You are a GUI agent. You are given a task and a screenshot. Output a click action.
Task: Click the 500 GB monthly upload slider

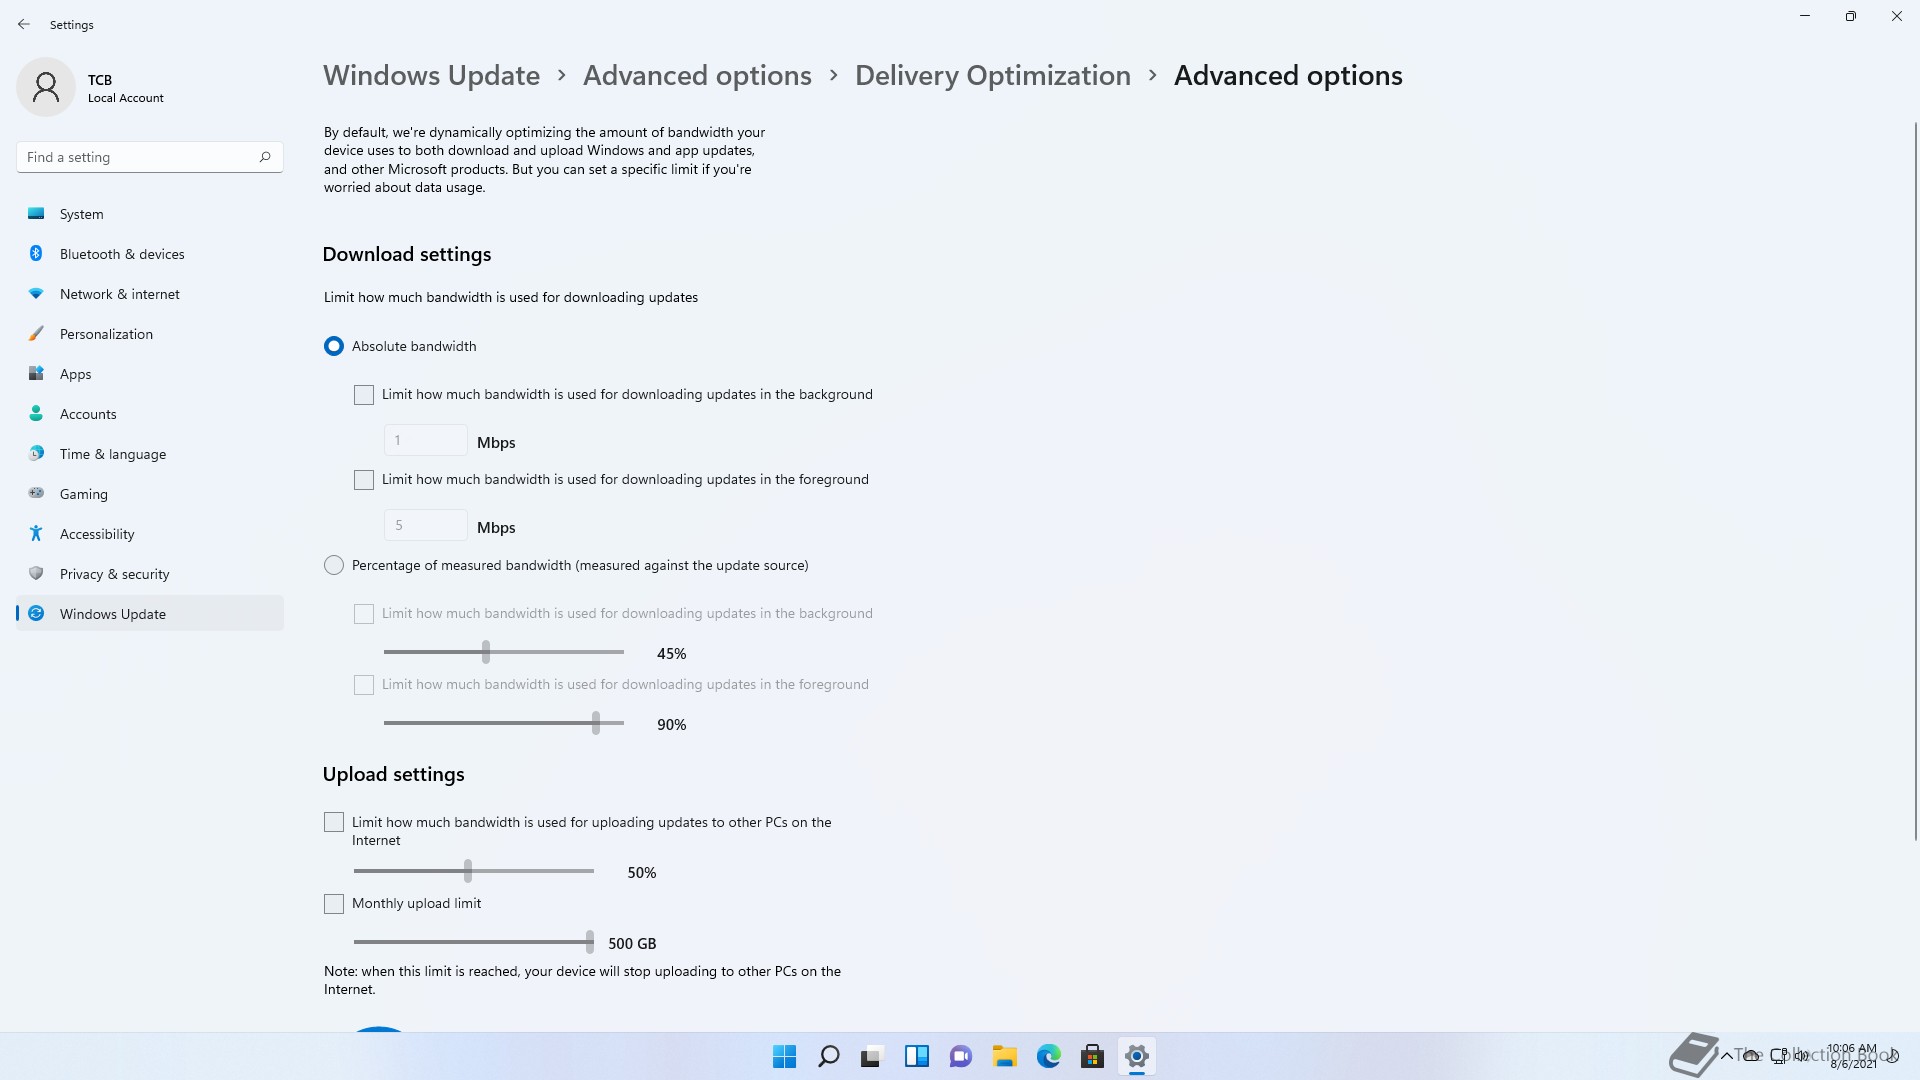pos(474,942)
